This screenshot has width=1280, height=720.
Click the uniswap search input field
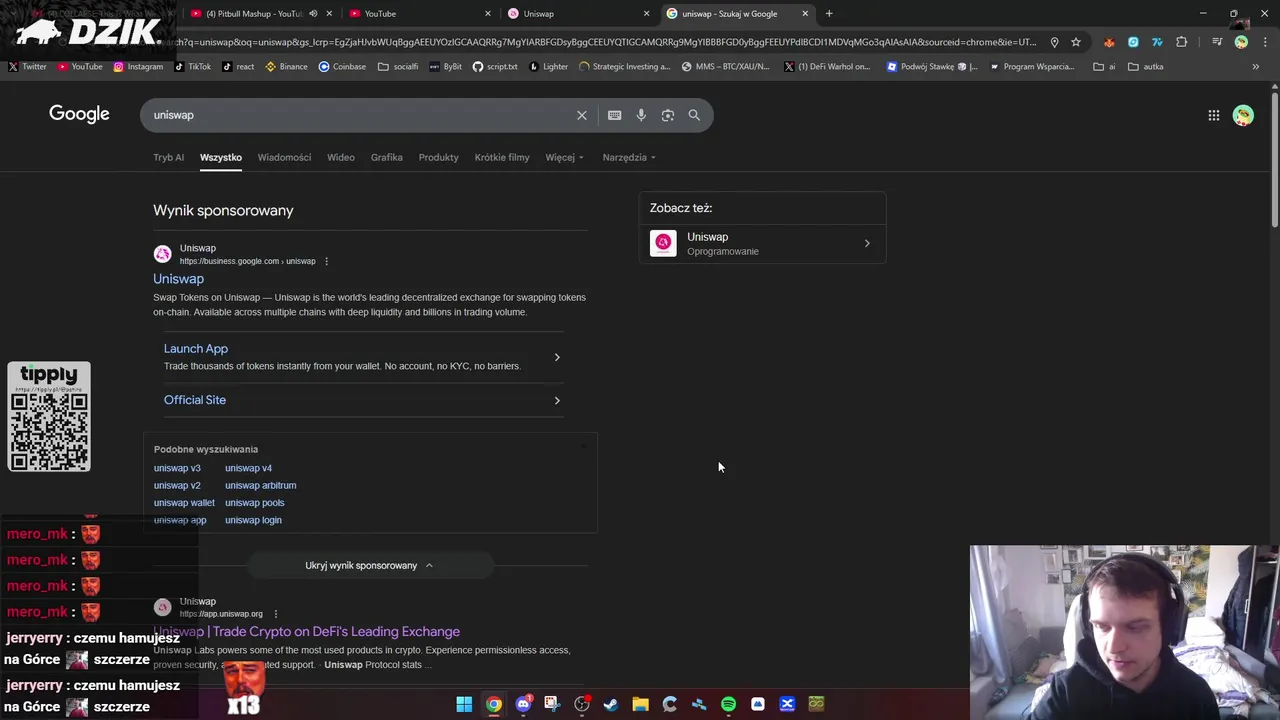pyautogui.click(x=360, y=115)
